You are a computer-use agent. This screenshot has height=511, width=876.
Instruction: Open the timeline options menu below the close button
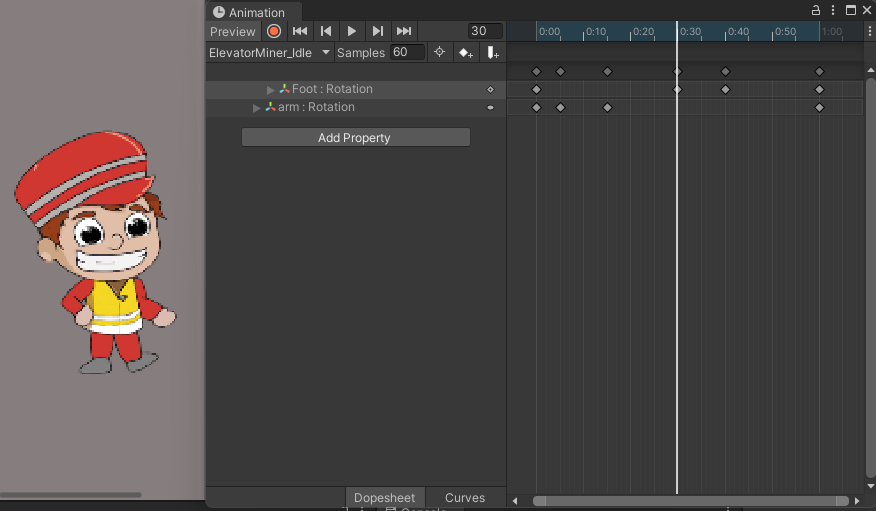tap(869, 31)
